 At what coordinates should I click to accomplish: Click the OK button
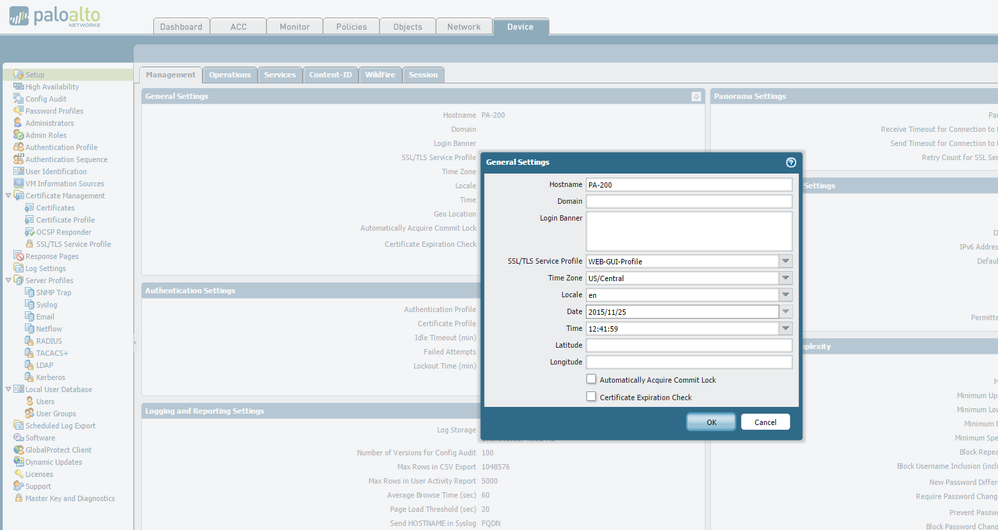[711, 422]
